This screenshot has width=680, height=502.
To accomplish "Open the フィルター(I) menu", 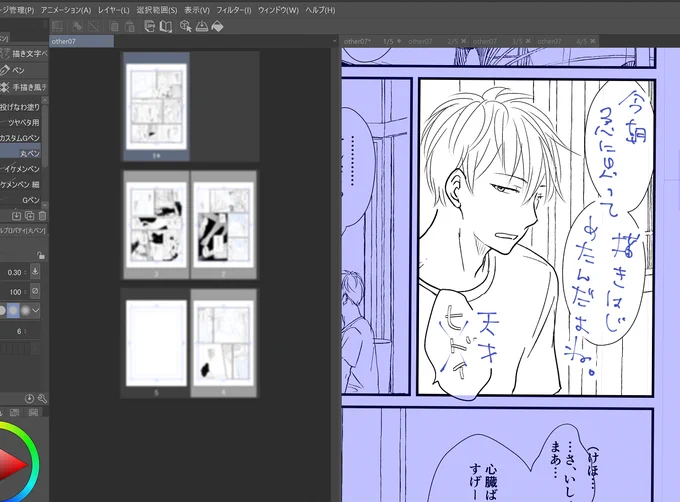I will [x=234, y=10].
